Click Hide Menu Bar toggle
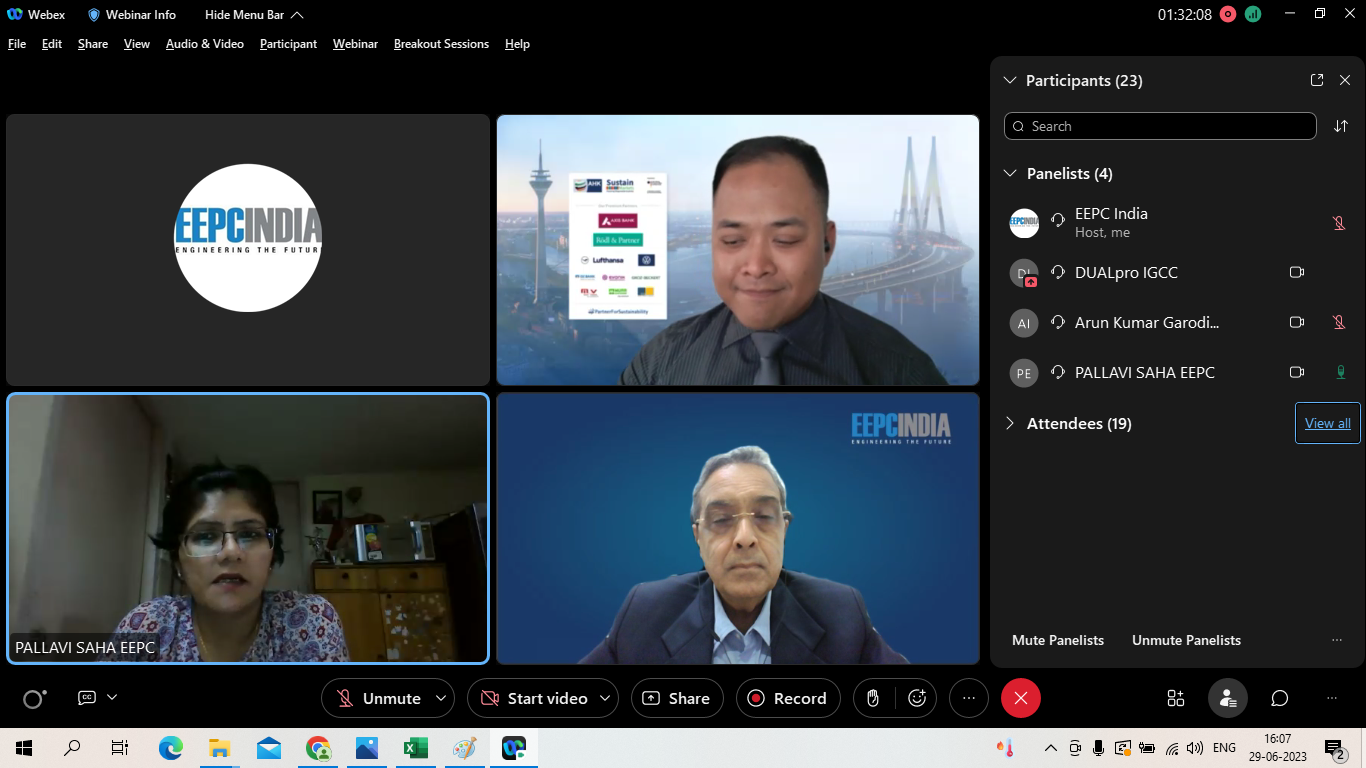This screenshot has width=1366, height=768. tap(254, 15)
